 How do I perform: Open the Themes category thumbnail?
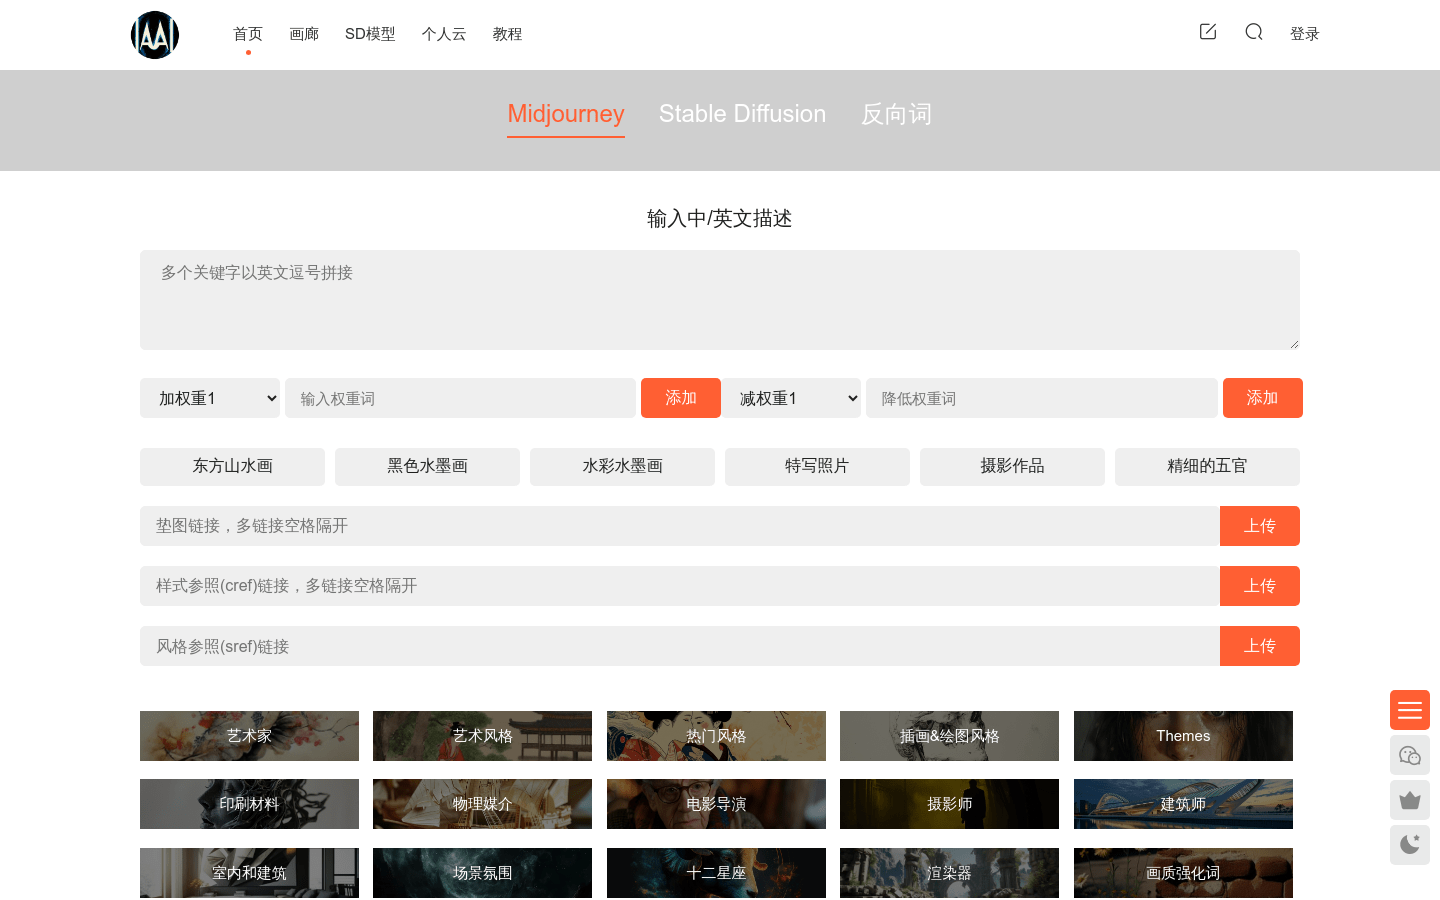click(x=1183, y=736)
